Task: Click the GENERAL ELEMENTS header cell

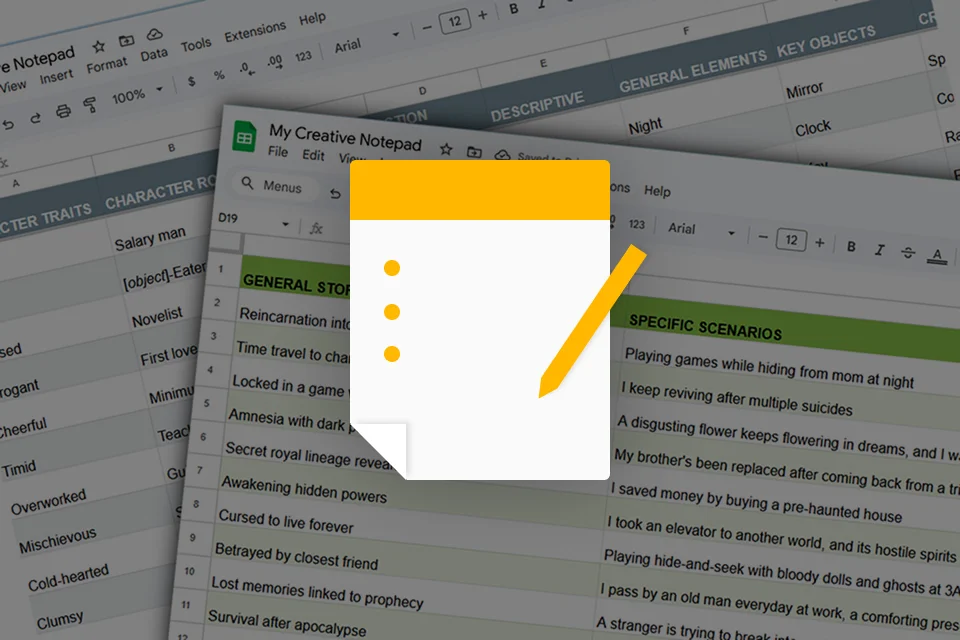Action: click(x=692, y=72)
